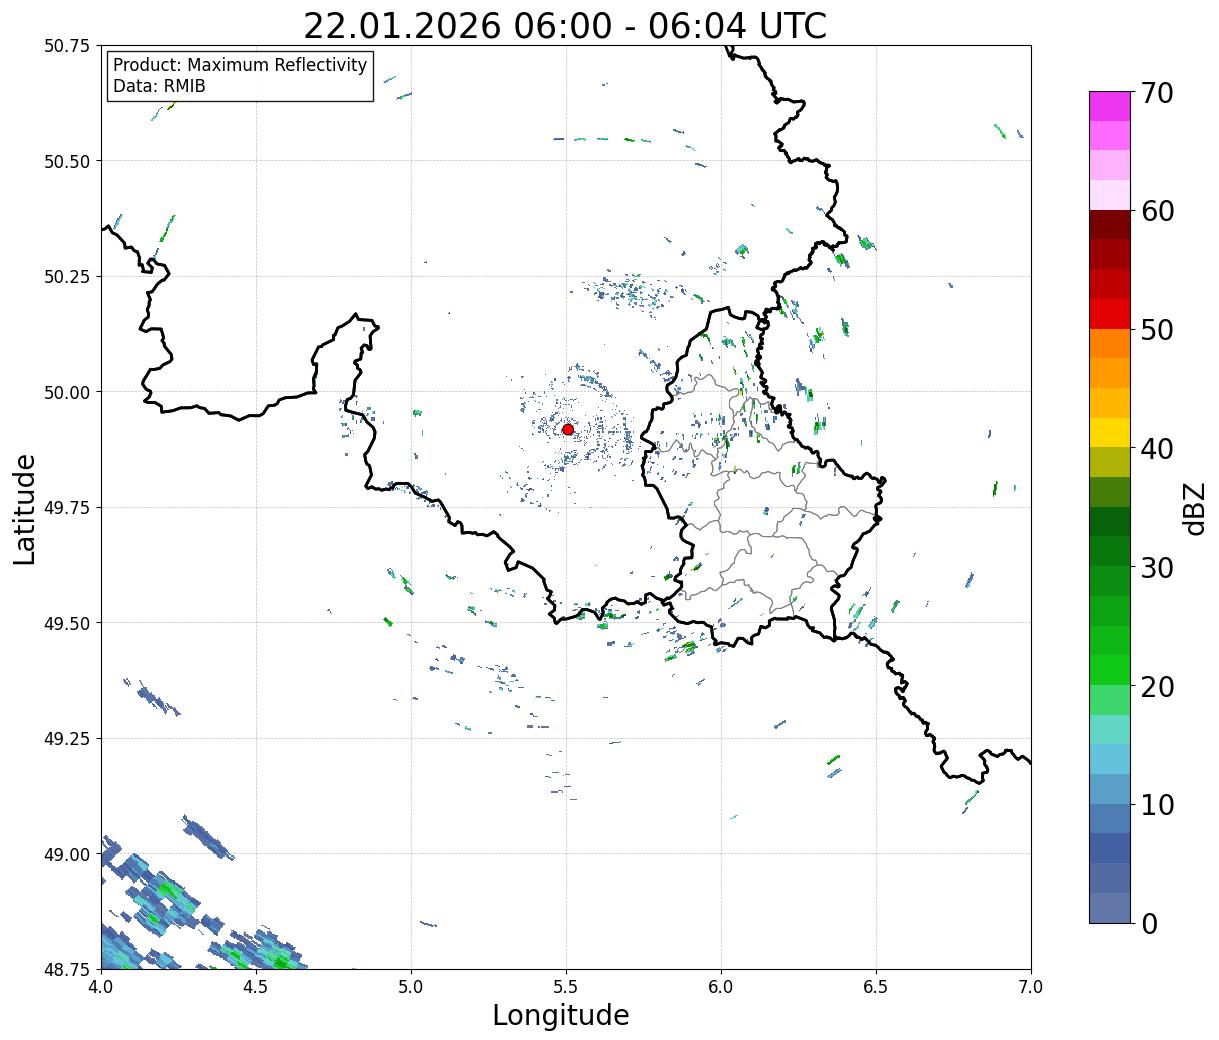The image size is (1219, 1040).
Task: Click the bright red 50 dBZ colorbar swatch
Action: pyautogui.click(x=1110, y=314)
